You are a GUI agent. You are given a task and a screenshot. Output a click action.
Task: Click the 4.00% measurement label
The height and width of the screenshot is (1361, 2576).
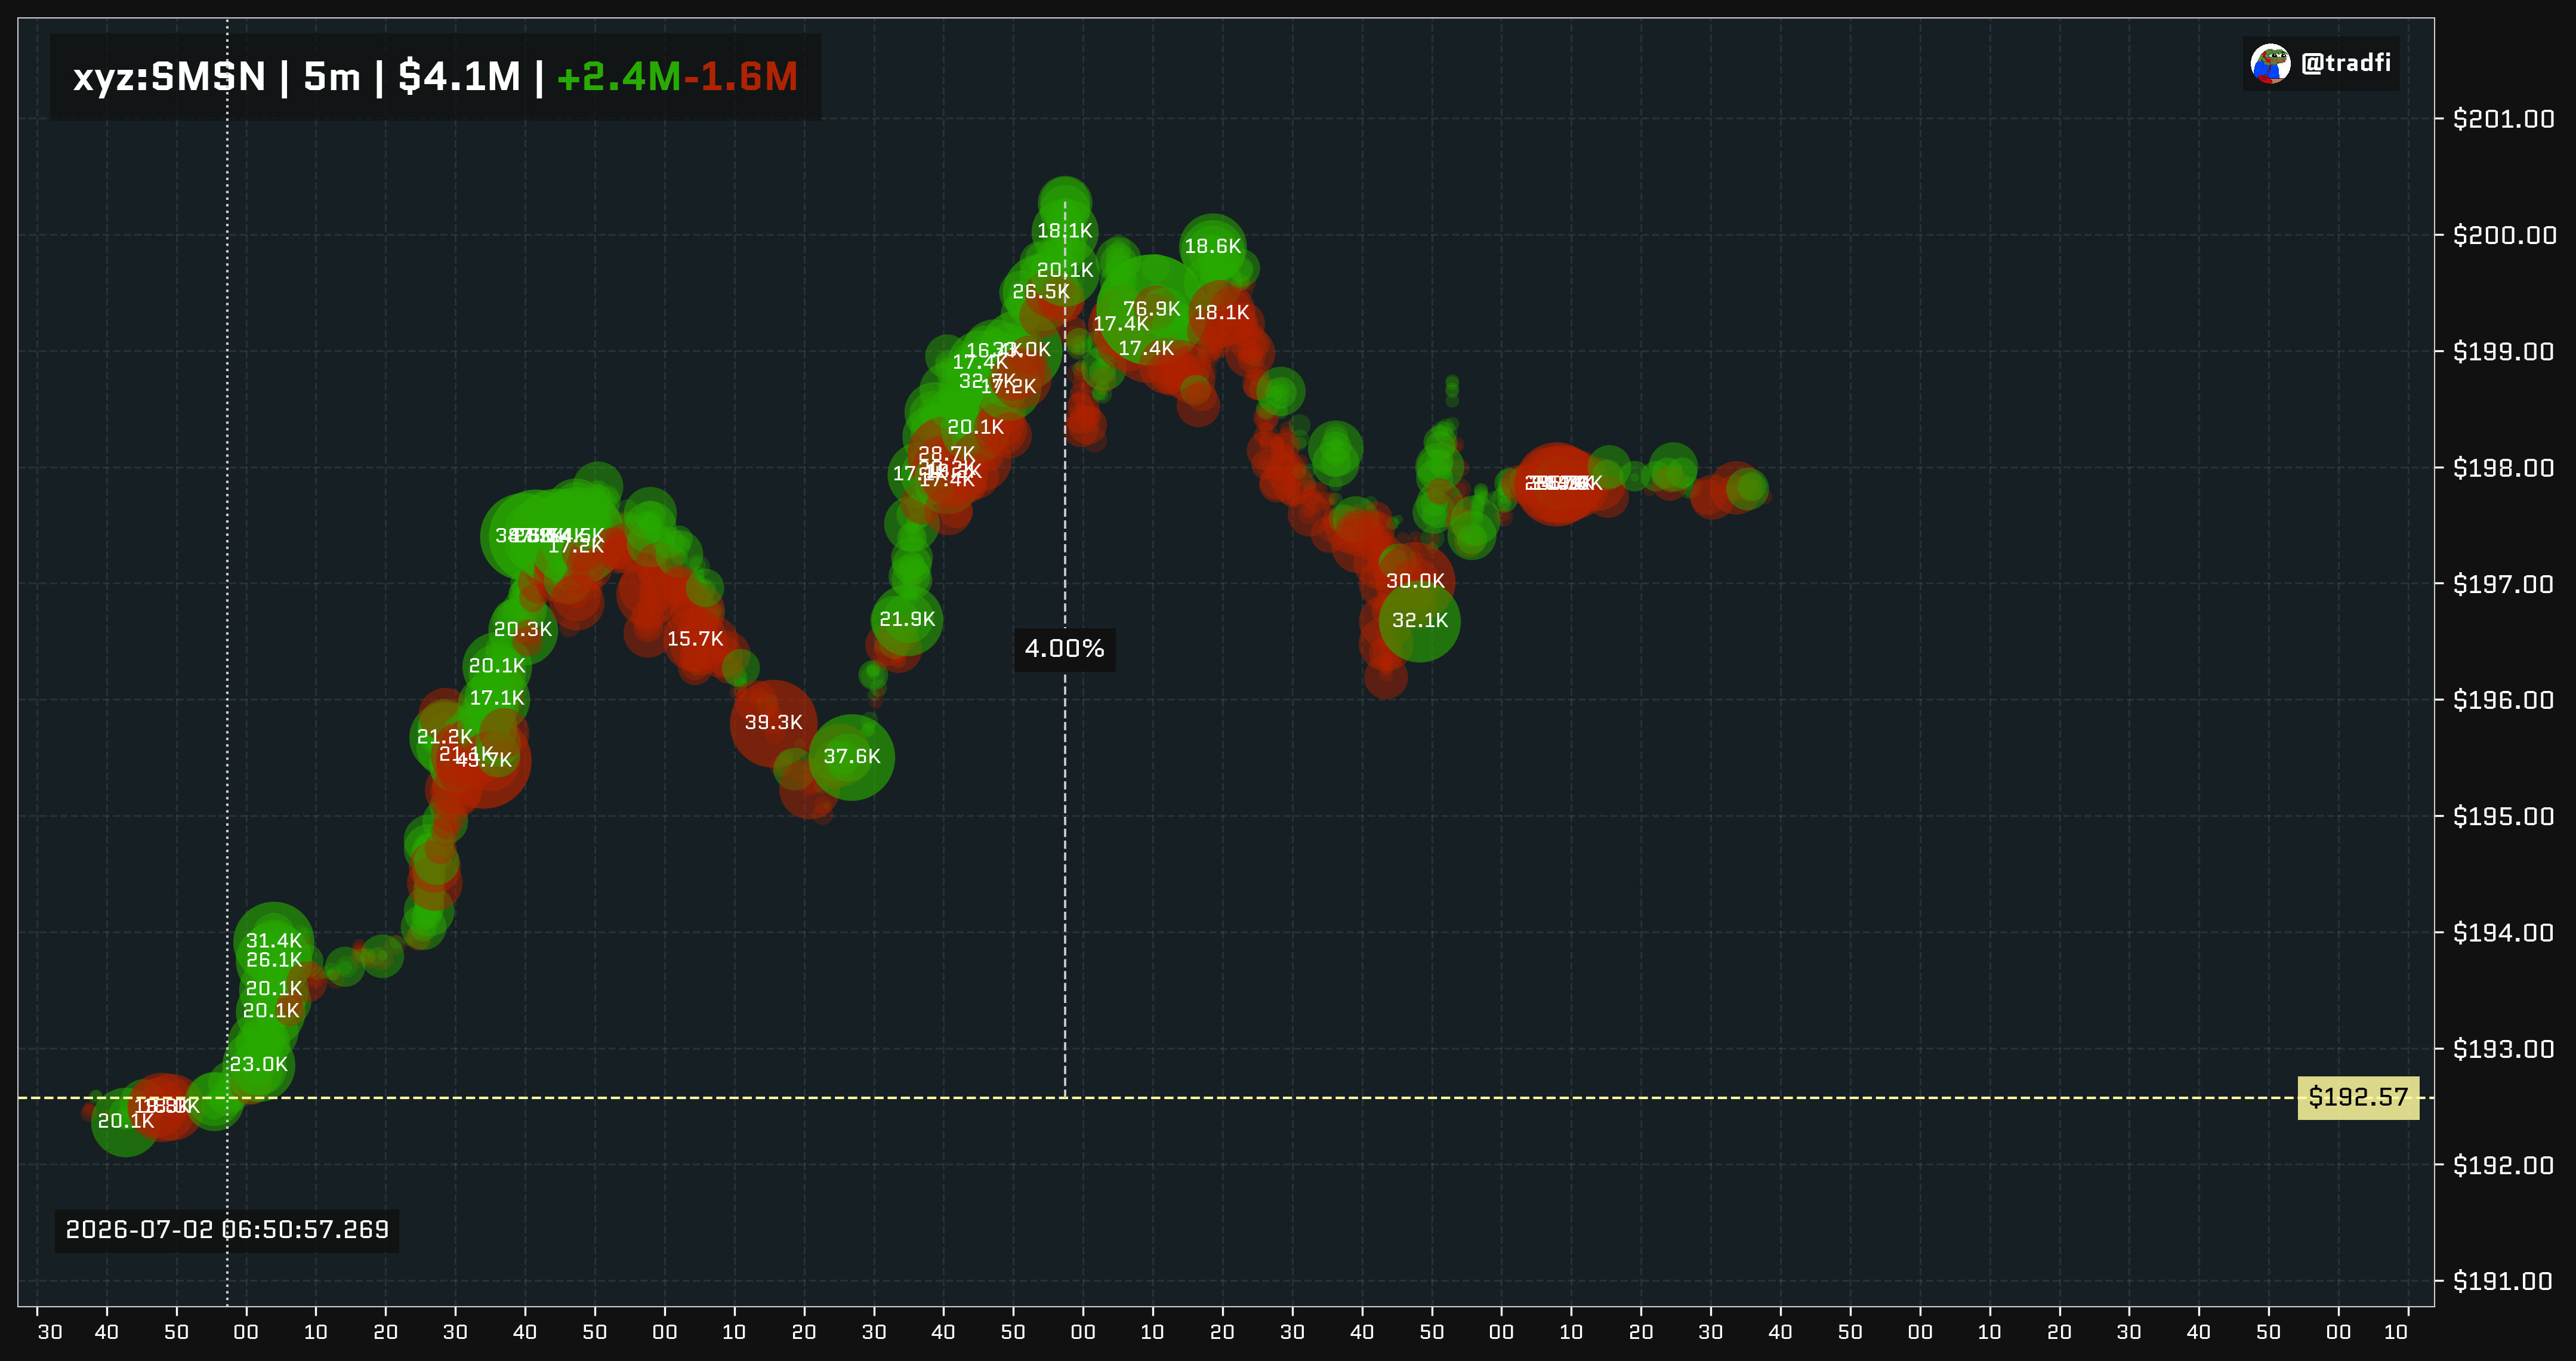click(x=1064, y=649)
